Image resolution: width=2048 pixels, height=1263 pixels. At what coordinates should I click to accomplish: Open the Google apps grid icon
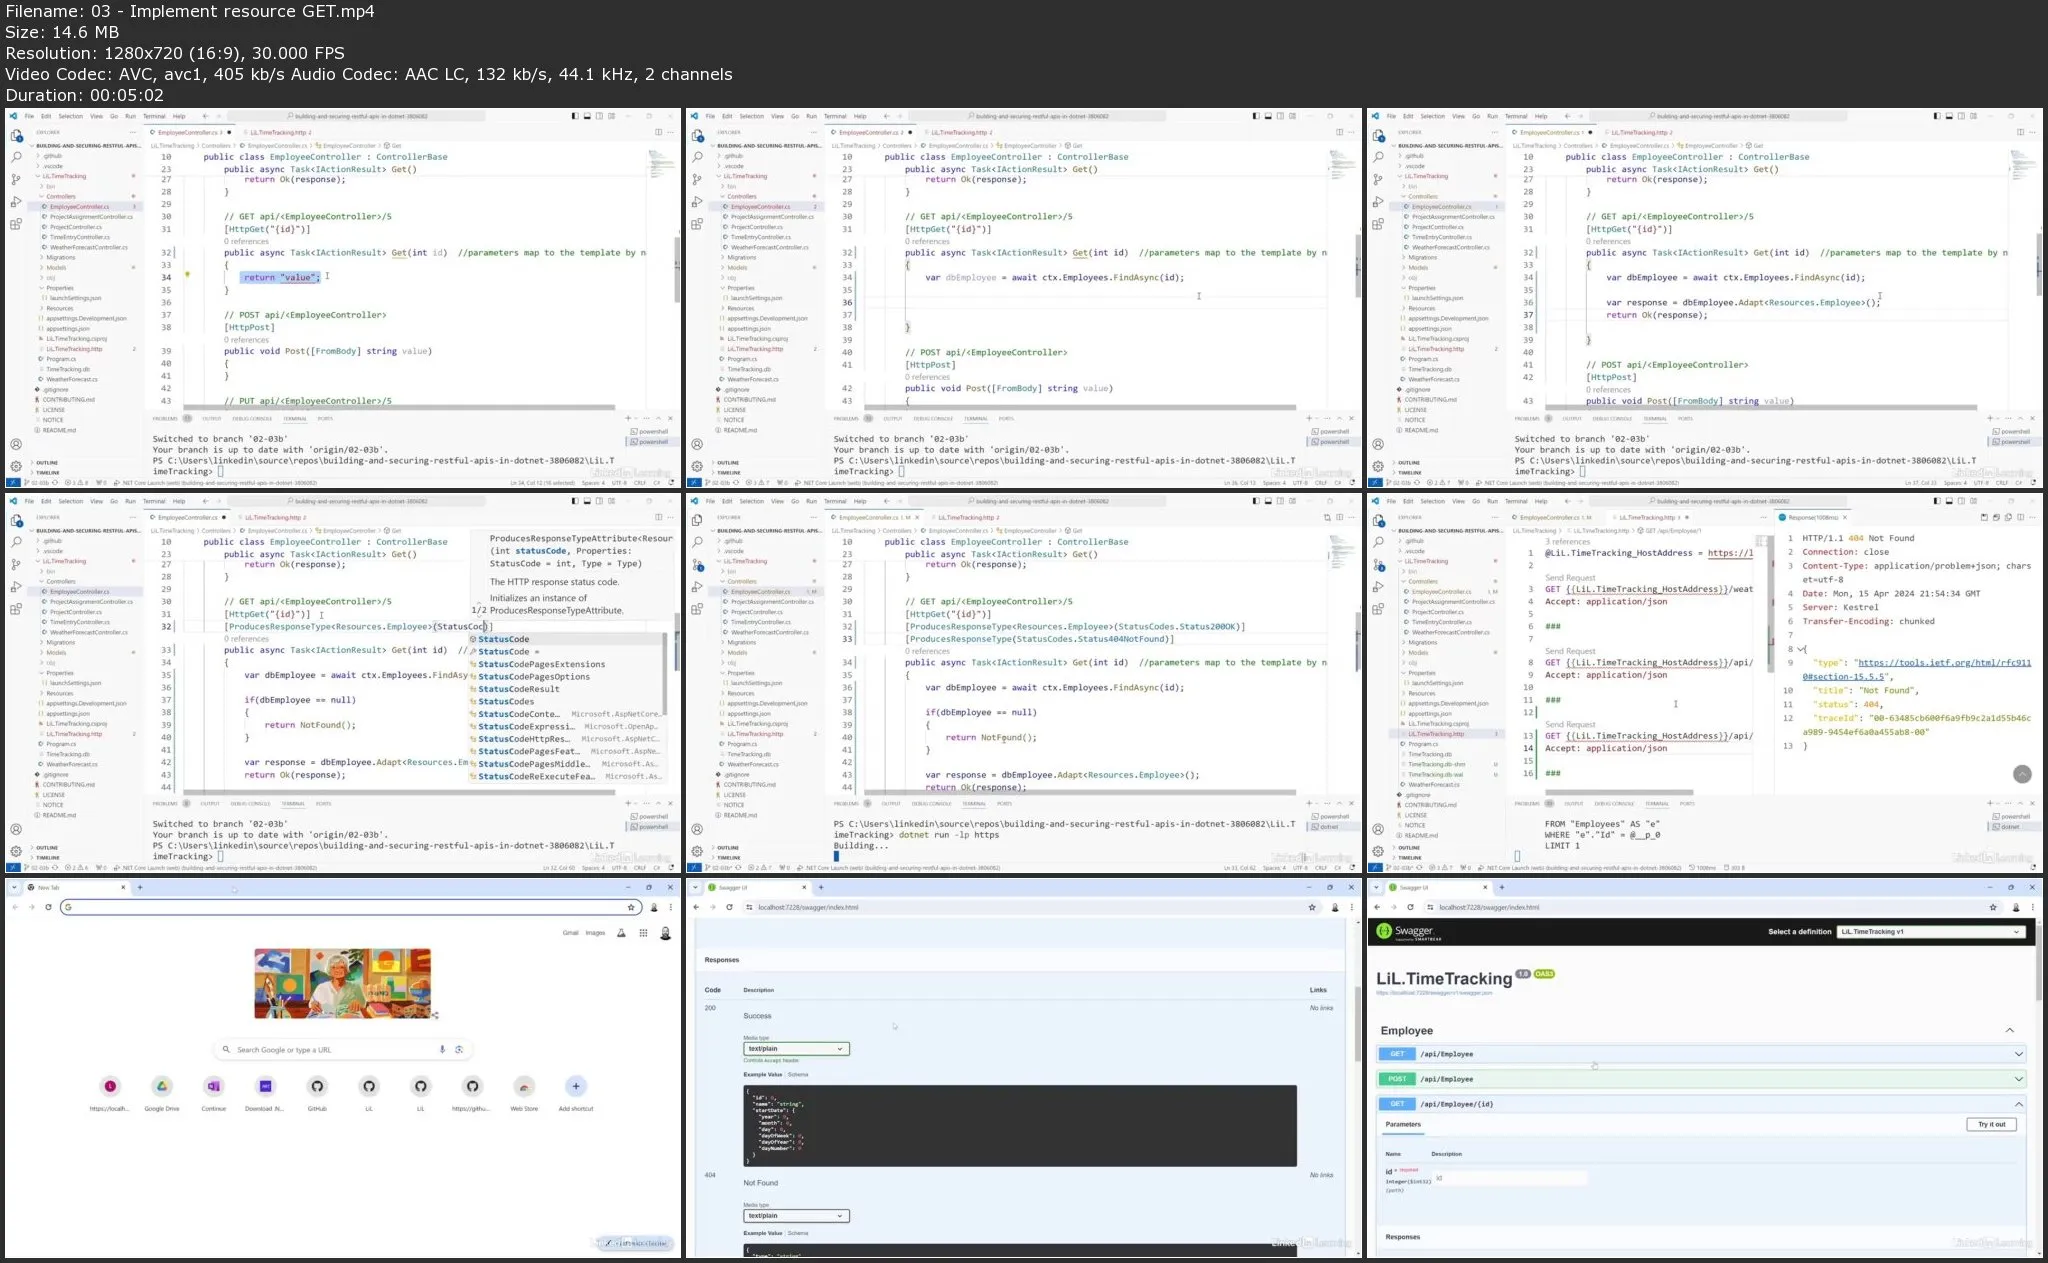[644, 933]
